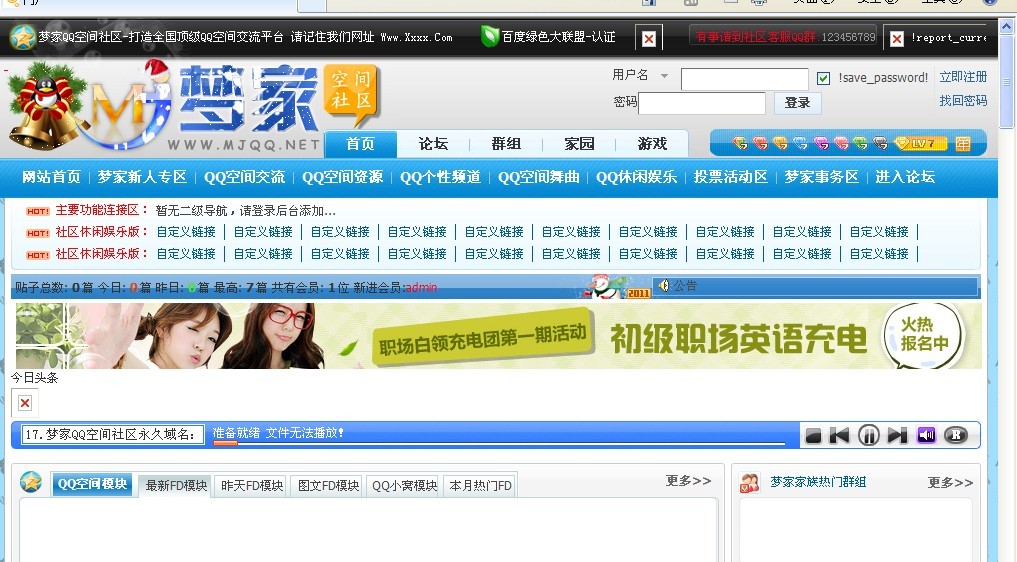
Task: Open the 群组 main tab
Action: [506, 143]
